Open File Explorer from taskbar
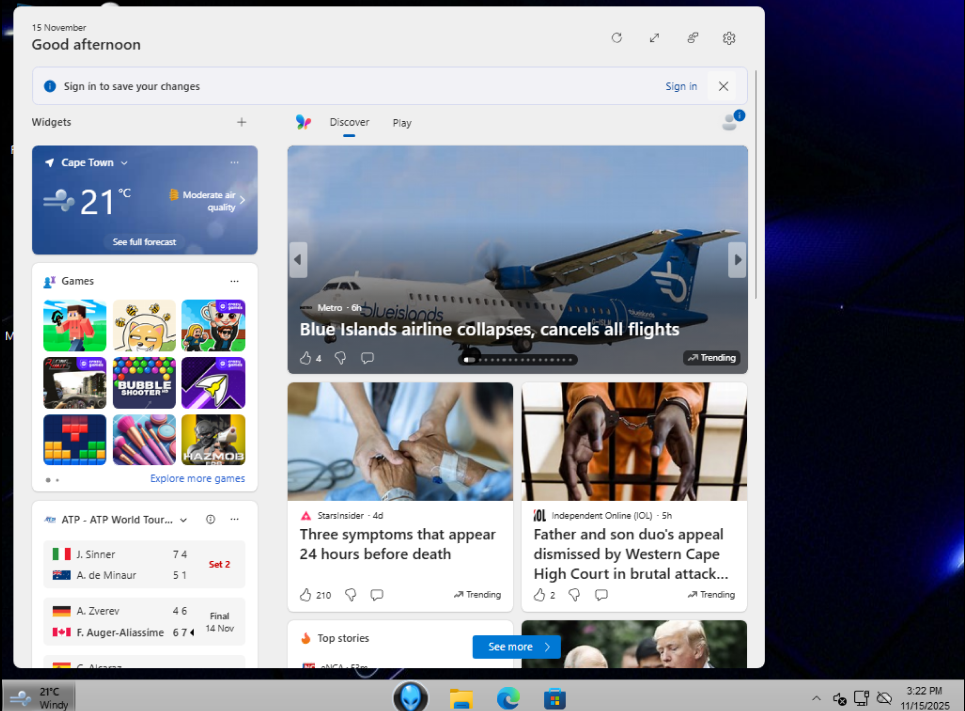 (461, 699)
